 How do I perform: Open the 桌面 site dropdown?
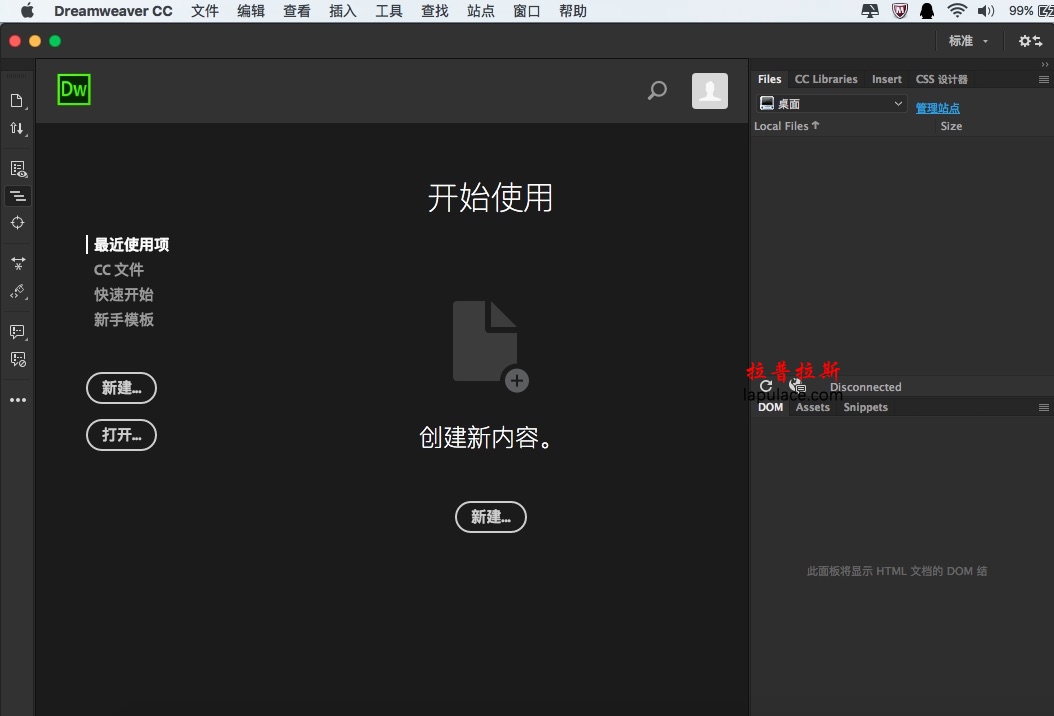831,104
